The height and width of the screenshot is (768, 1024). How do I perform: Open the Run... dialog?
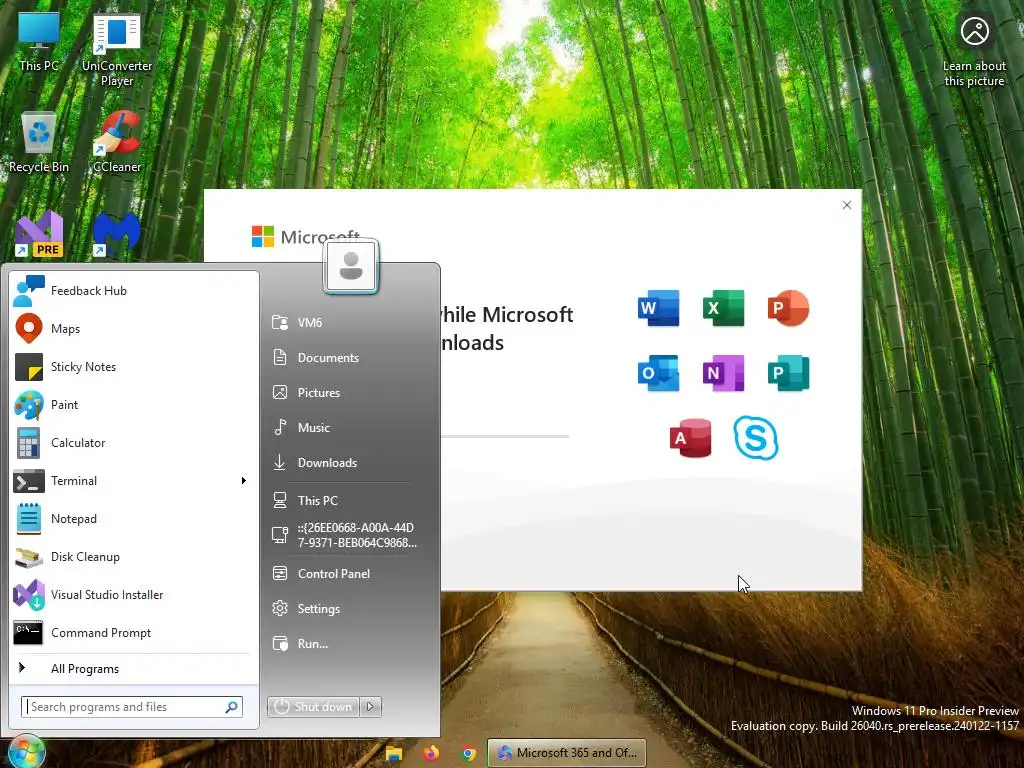click(x=350, y=643)
